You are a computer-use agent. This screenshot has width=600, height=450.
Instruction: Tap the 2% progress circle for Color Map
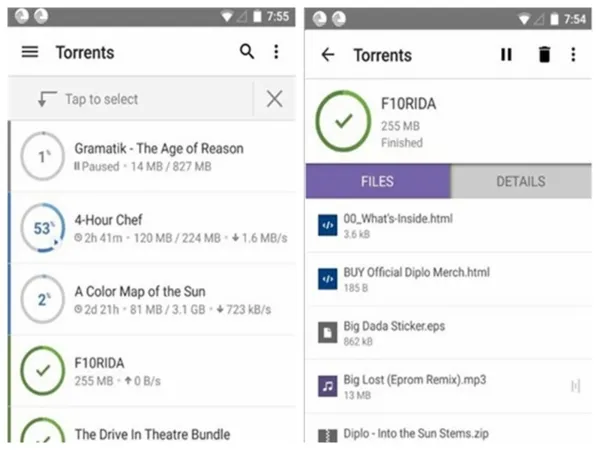click(x=43, y=299)
